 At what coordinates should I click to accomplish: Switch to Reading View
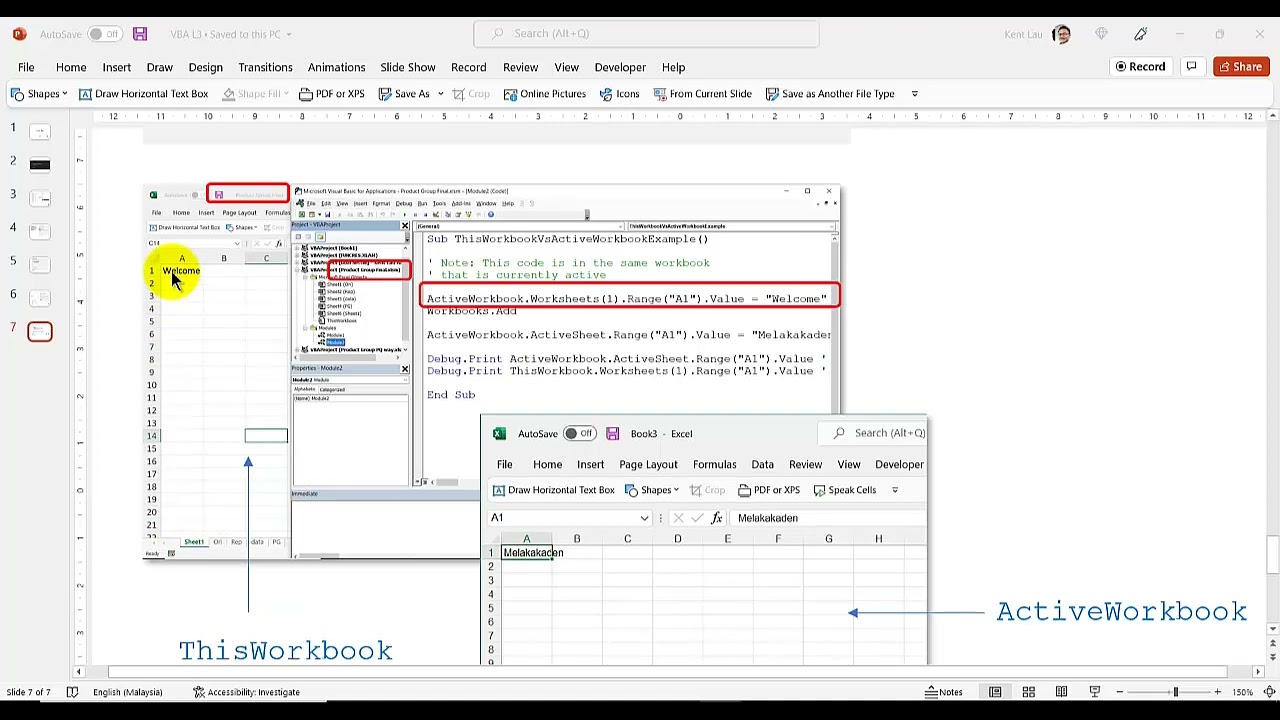coord(1061,692)
